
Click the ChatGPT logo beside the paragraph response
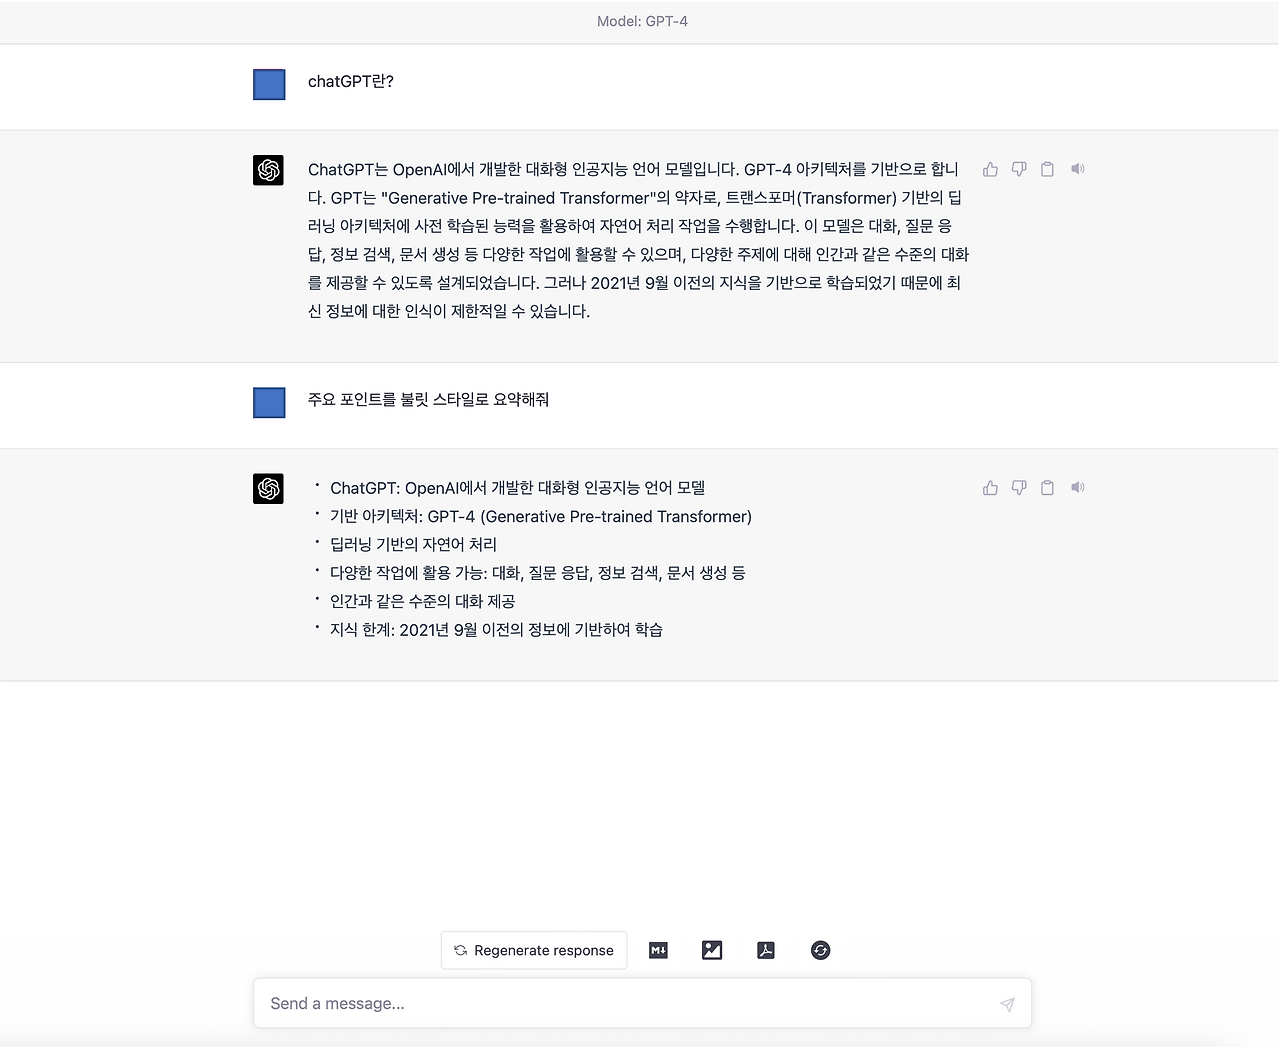click(x=269, y=170)
